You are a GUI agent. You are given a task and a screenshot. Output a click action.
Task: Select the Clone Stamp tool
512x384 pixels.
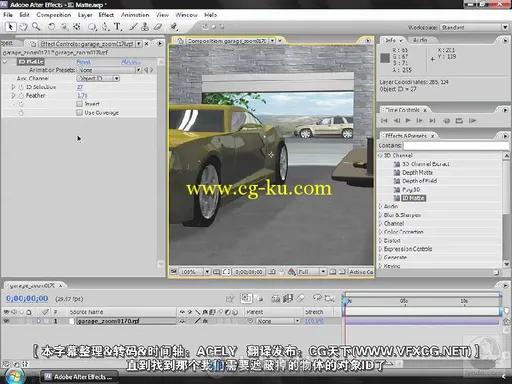[145, 27]
